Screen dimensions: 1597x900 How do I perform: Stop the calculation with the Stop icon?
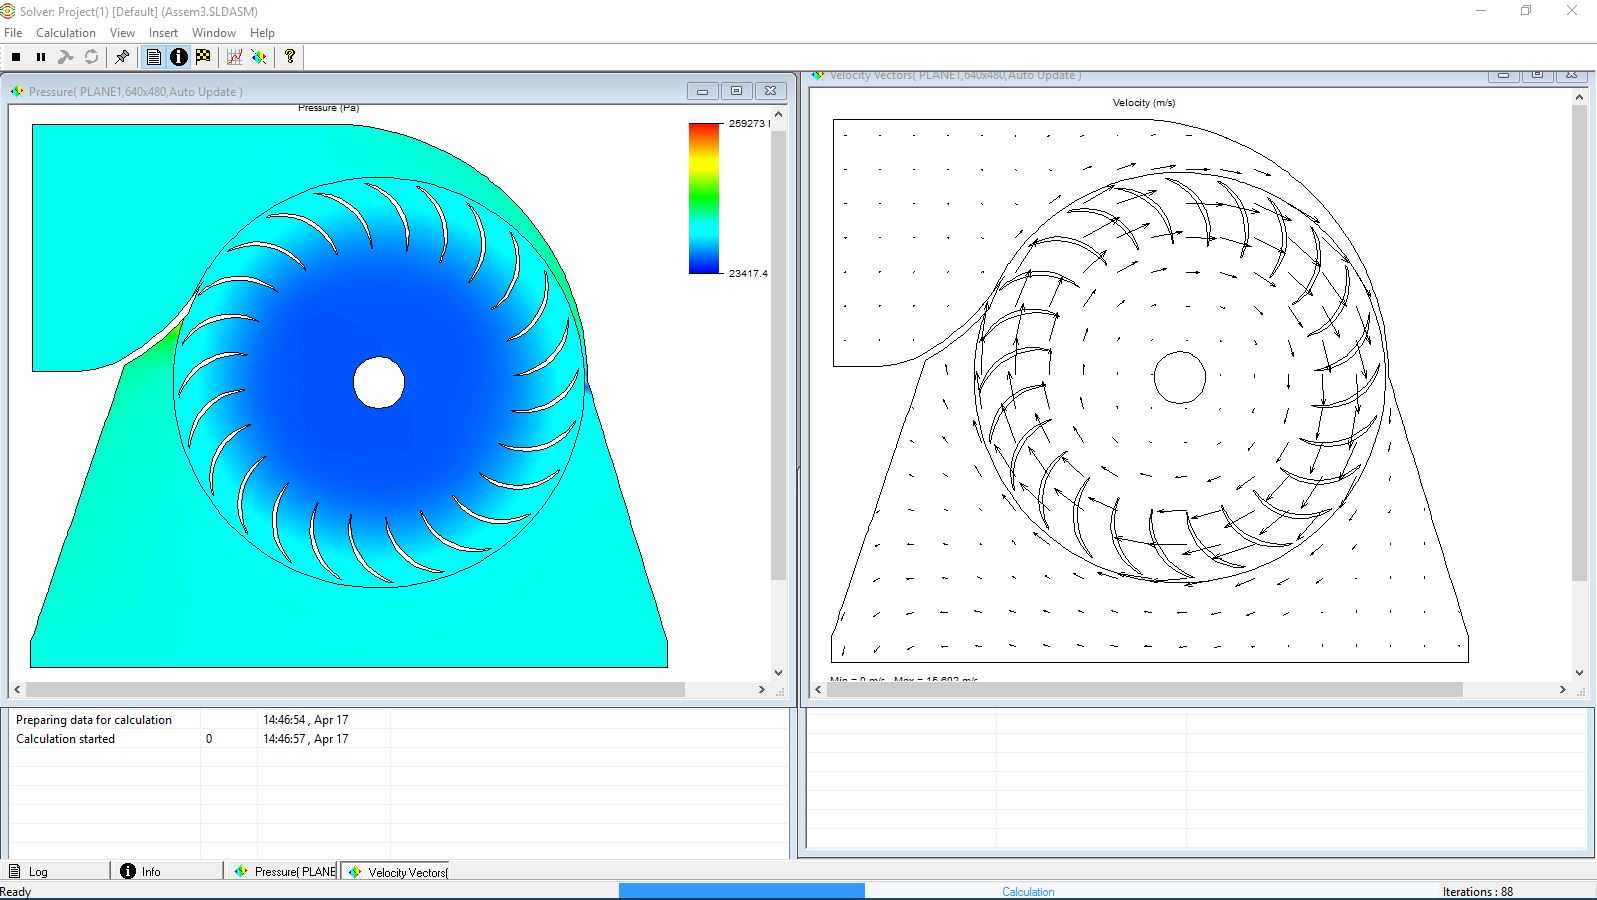[x=16, y=57]
